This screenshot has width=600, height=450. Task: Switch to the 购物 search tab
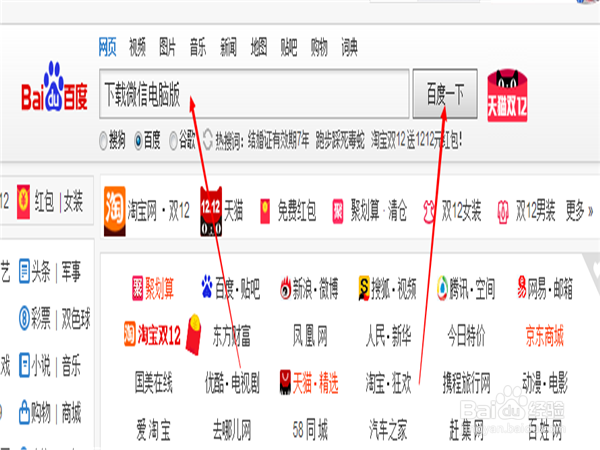(x=319, y=47)
